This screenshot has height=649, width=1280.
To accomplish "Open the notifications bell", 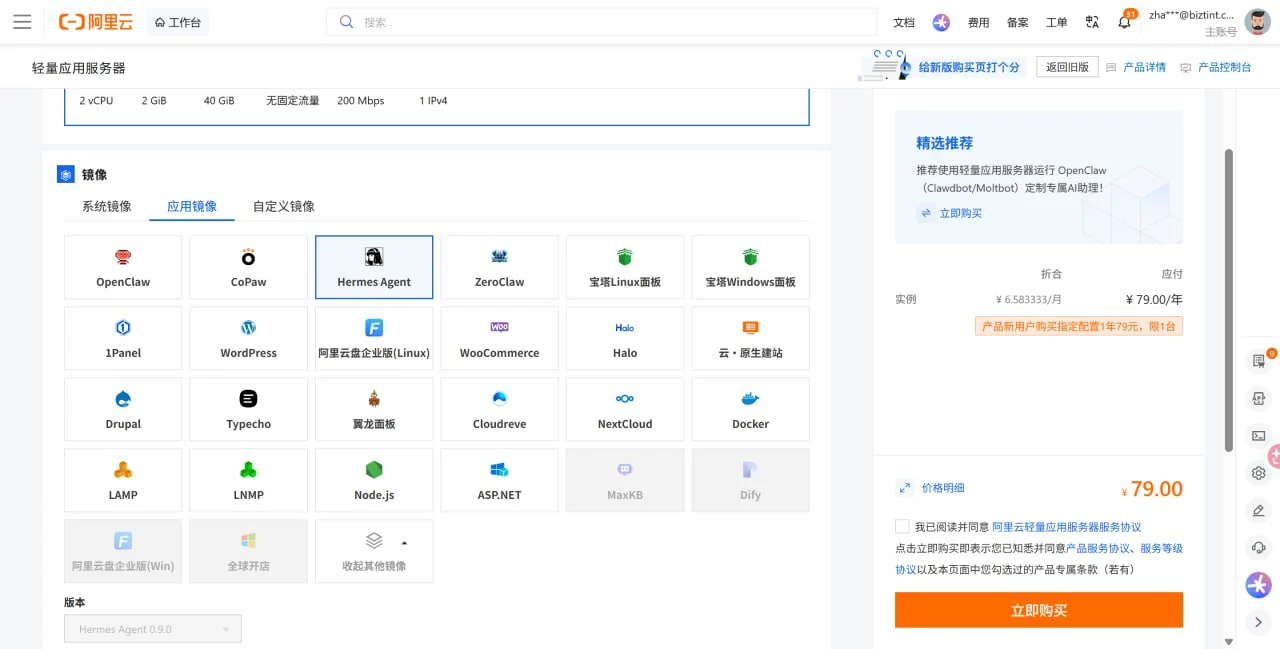I will (x=1124, y=22).
